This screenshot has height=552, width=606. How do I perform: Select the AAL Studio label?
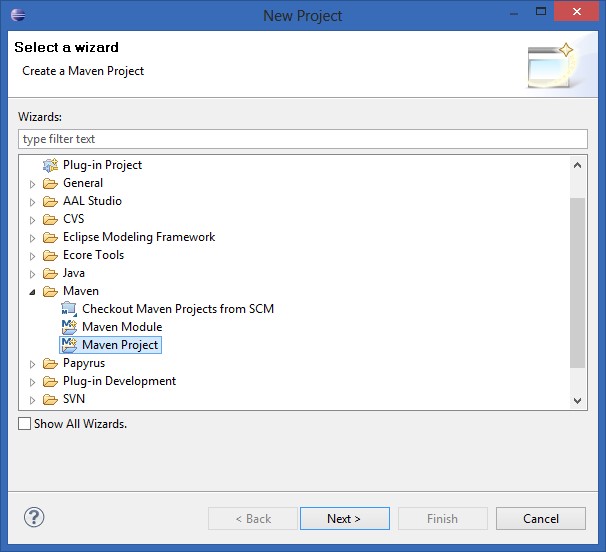point(92,201)
